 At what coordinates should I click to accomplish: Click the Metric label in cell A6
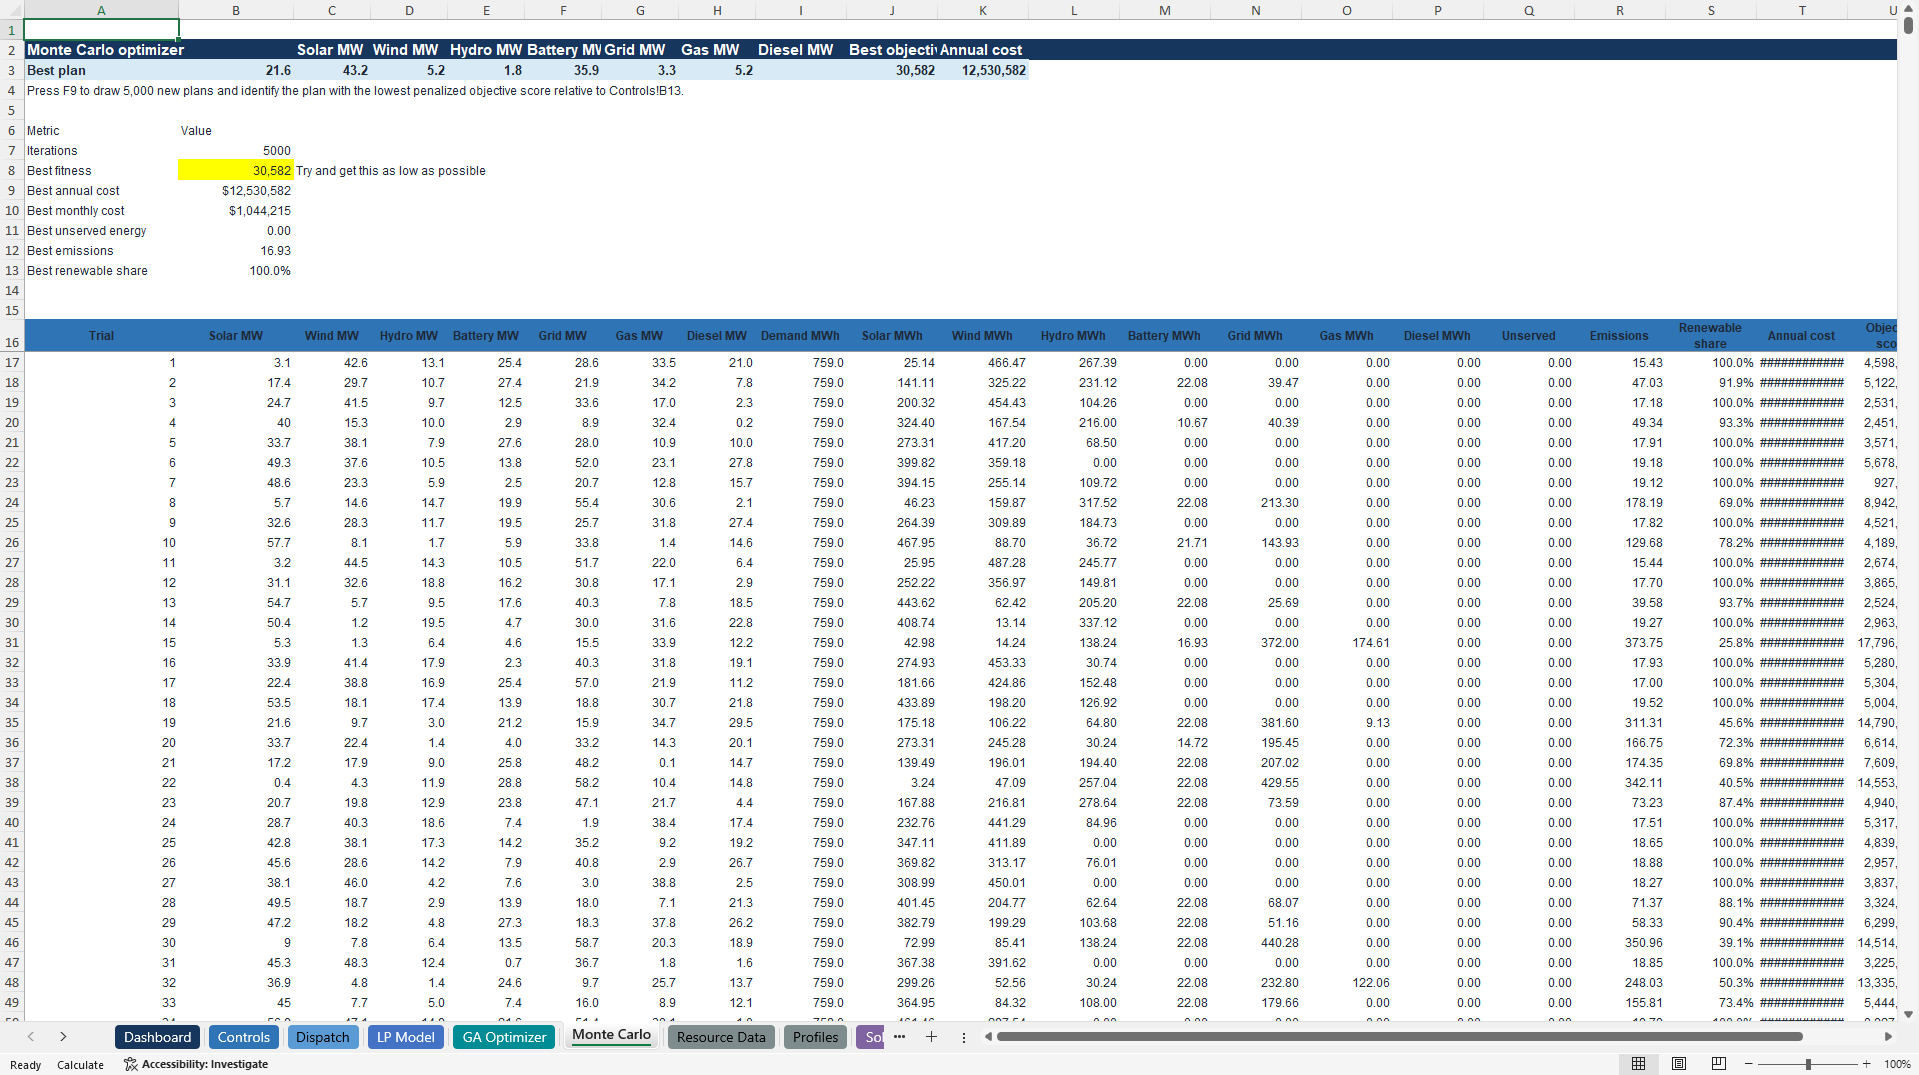[x=101, y=131]
